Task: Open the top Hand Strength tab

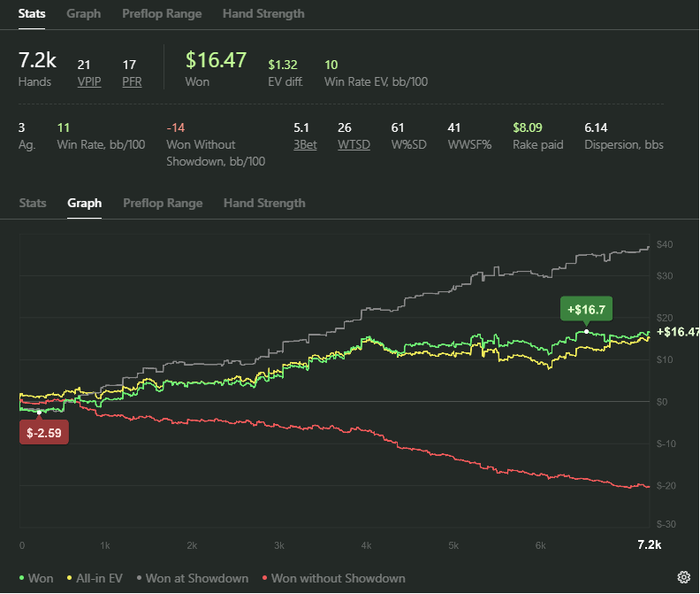Action: 263,14
